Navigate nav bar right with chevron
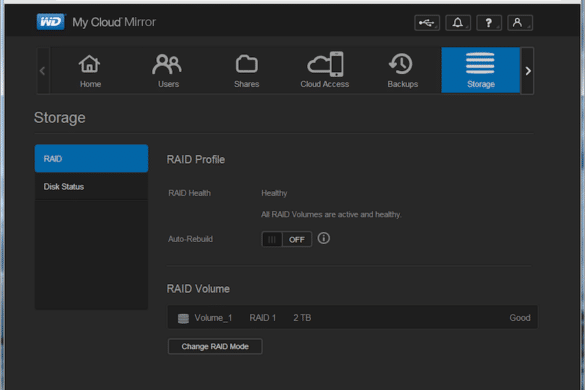Screen dimensions: 585x390 tap(528, 71)
